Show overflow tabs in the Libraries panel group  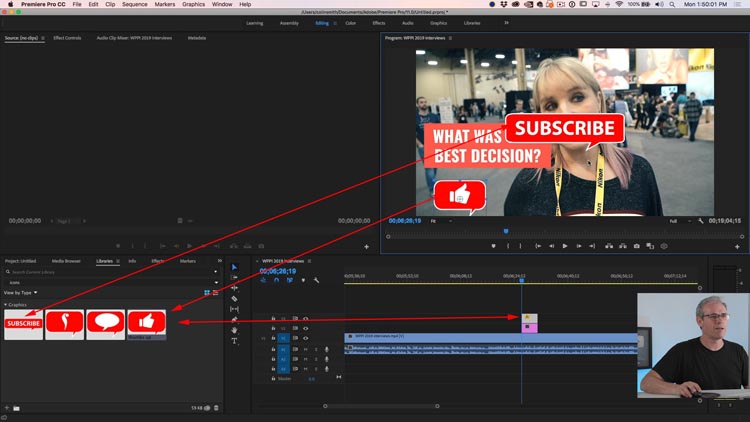(220, 261)
